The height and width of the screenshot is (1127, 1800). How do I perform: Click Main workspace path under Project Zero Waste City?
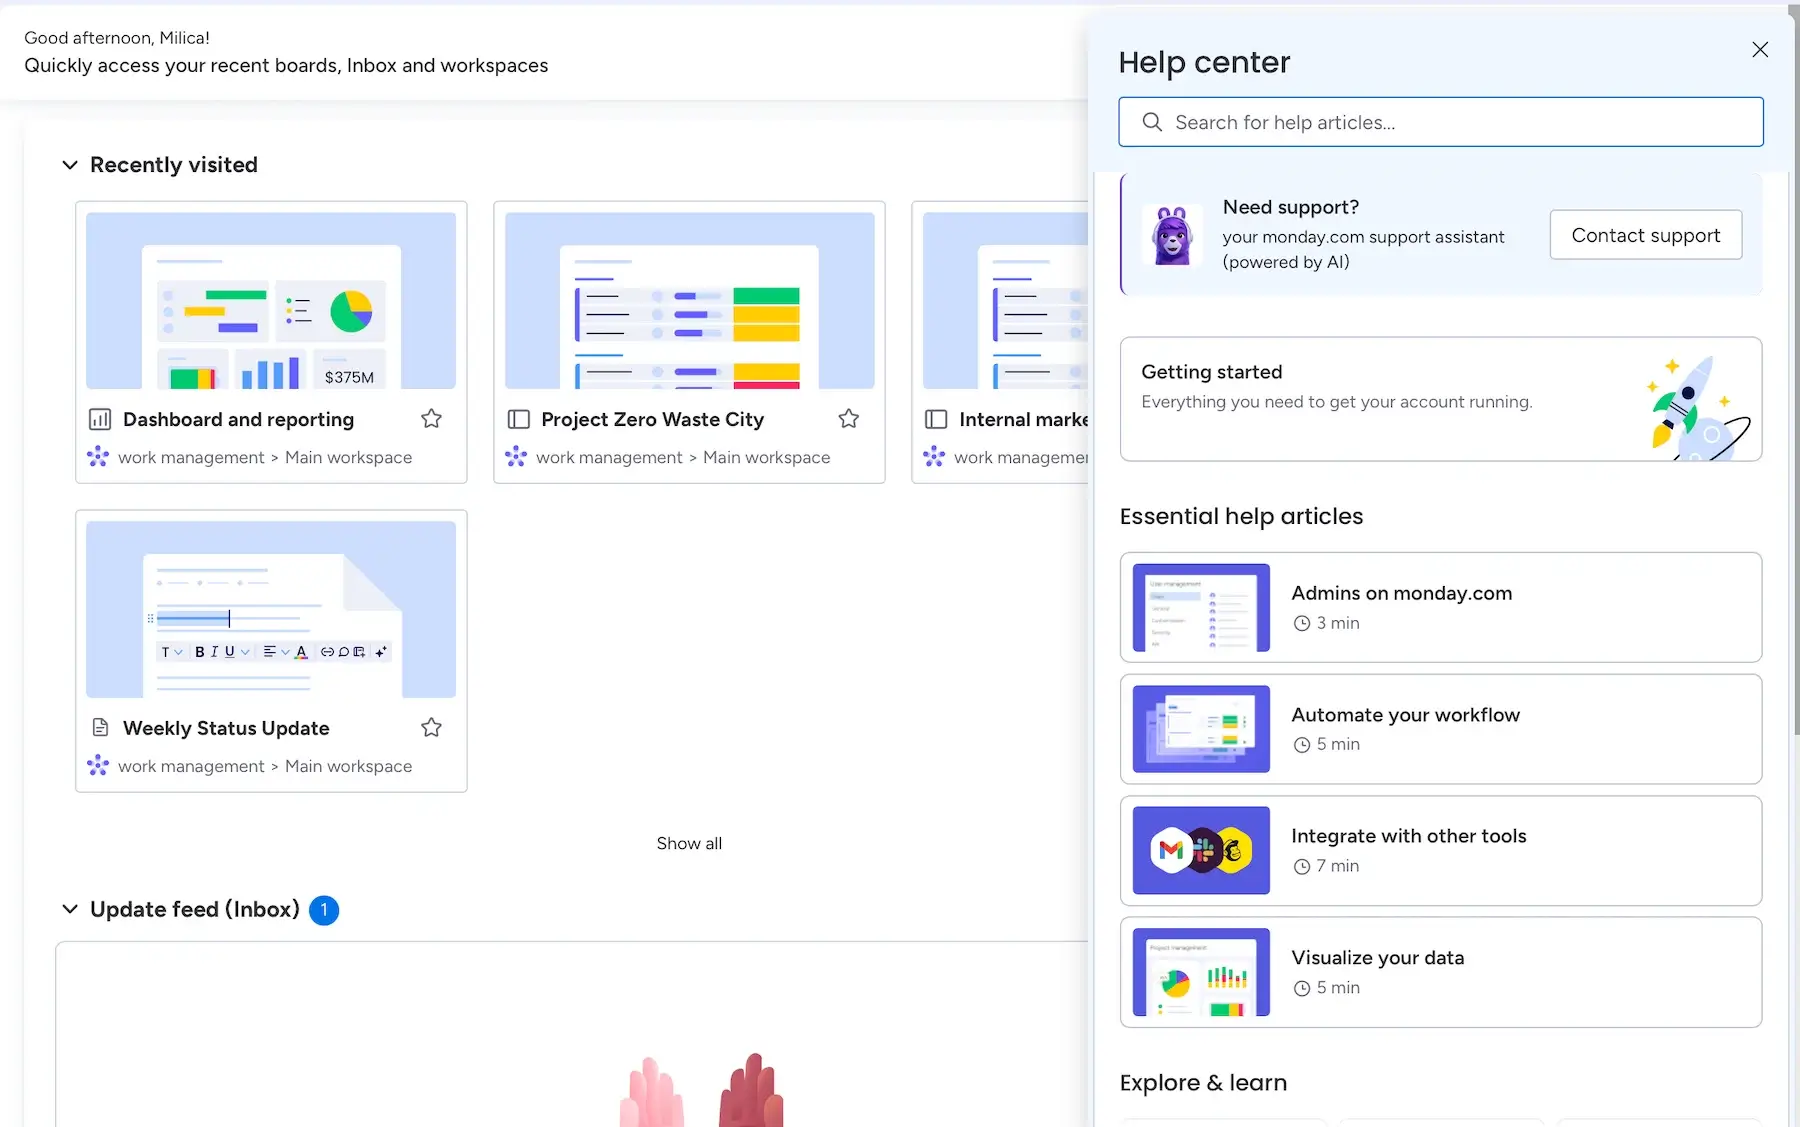[766, 457]
